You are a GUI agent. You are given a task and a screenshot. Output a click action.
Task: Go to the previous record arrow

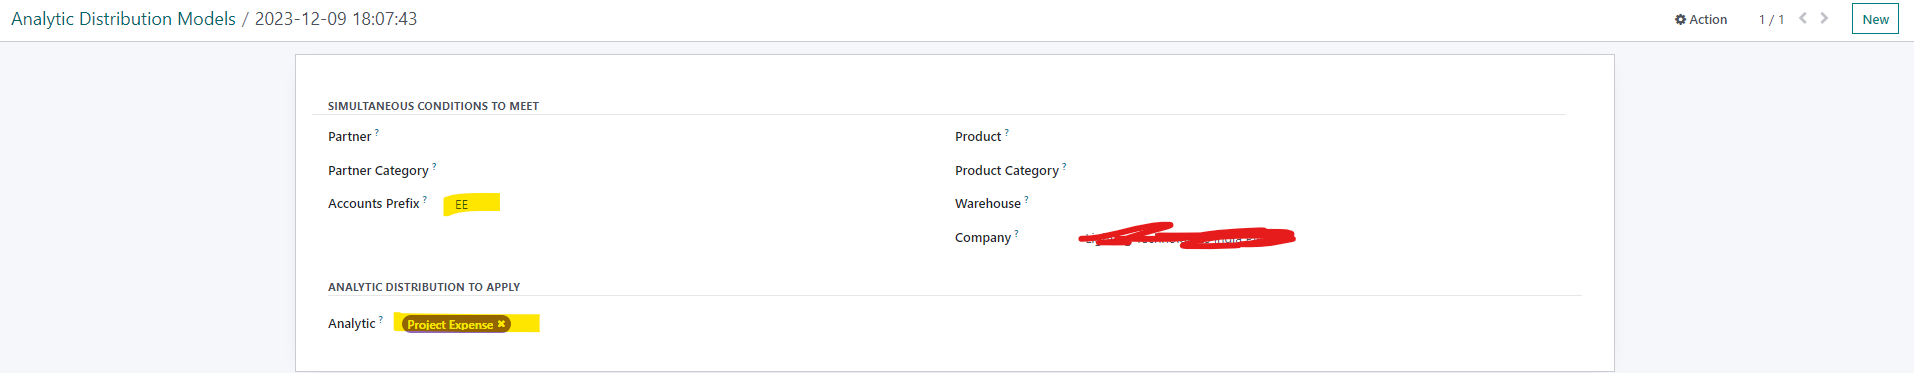[x=1803, y=18]
